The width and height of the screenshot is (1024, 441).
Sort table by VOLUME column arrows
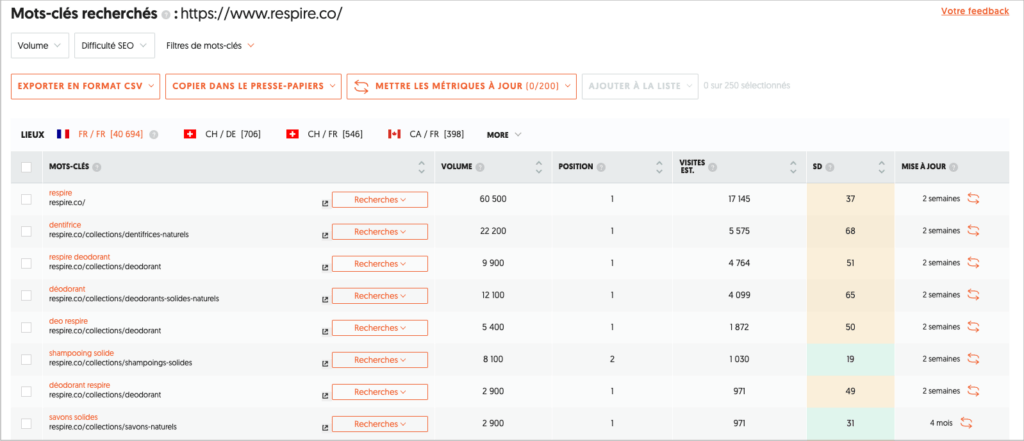539,167
